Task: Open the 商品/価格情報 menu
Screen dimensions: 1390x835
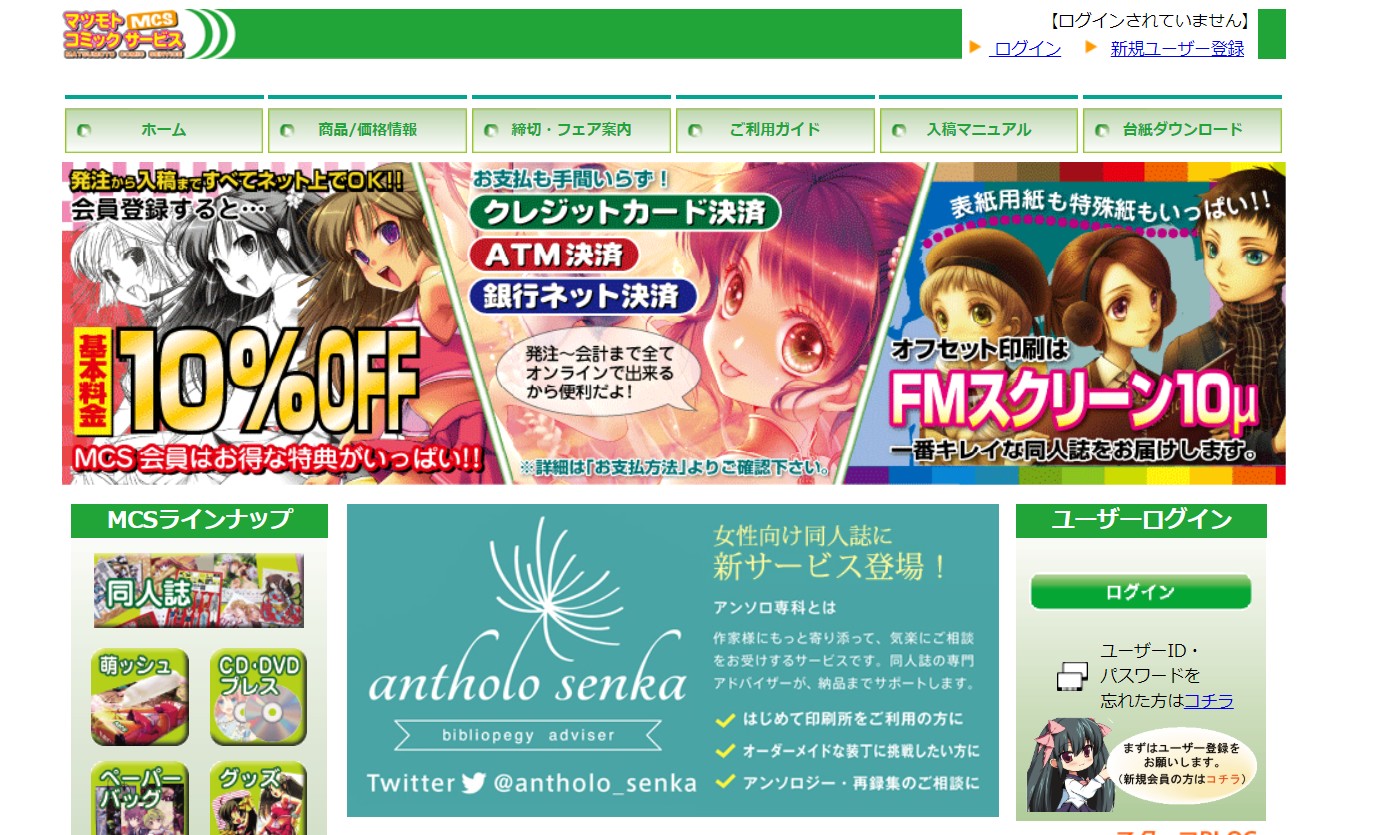Action: click(x=367, y=130)
